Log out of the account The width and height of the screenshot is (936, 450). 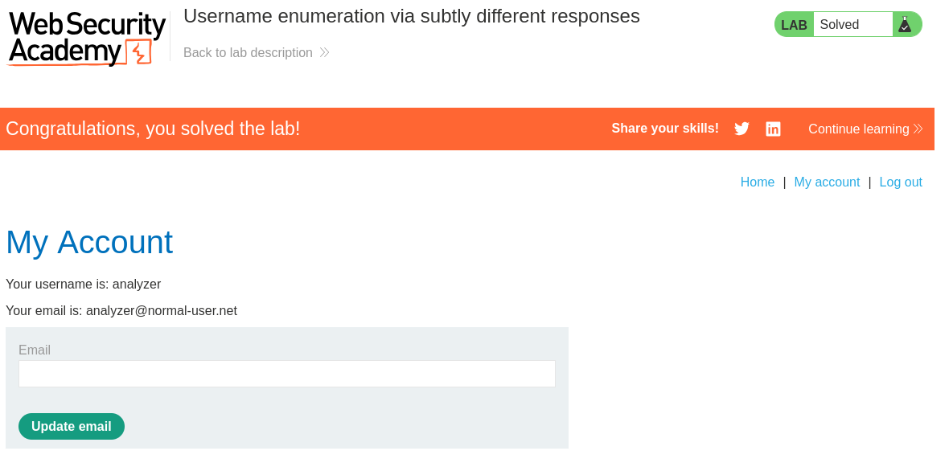[x=900, y=182]
